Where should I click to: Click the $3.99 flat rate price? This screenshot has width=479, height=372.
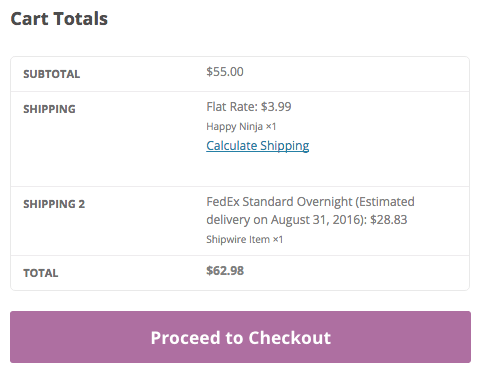276,107
